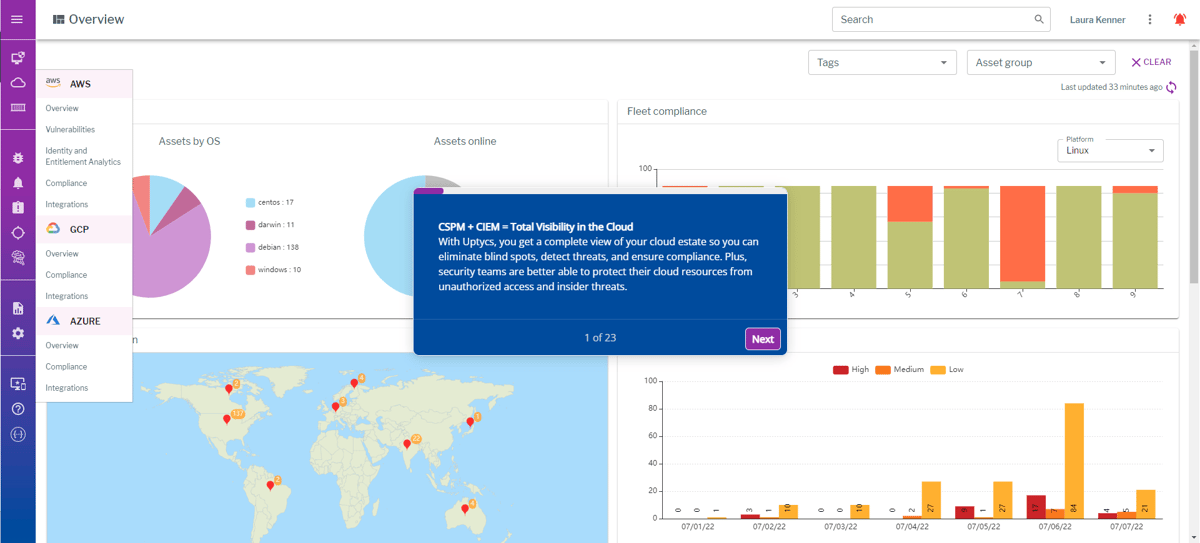Screen dimensions: 1200x543
Task: Click the monitor assets icon in sidebar
Action: point(18,58)
